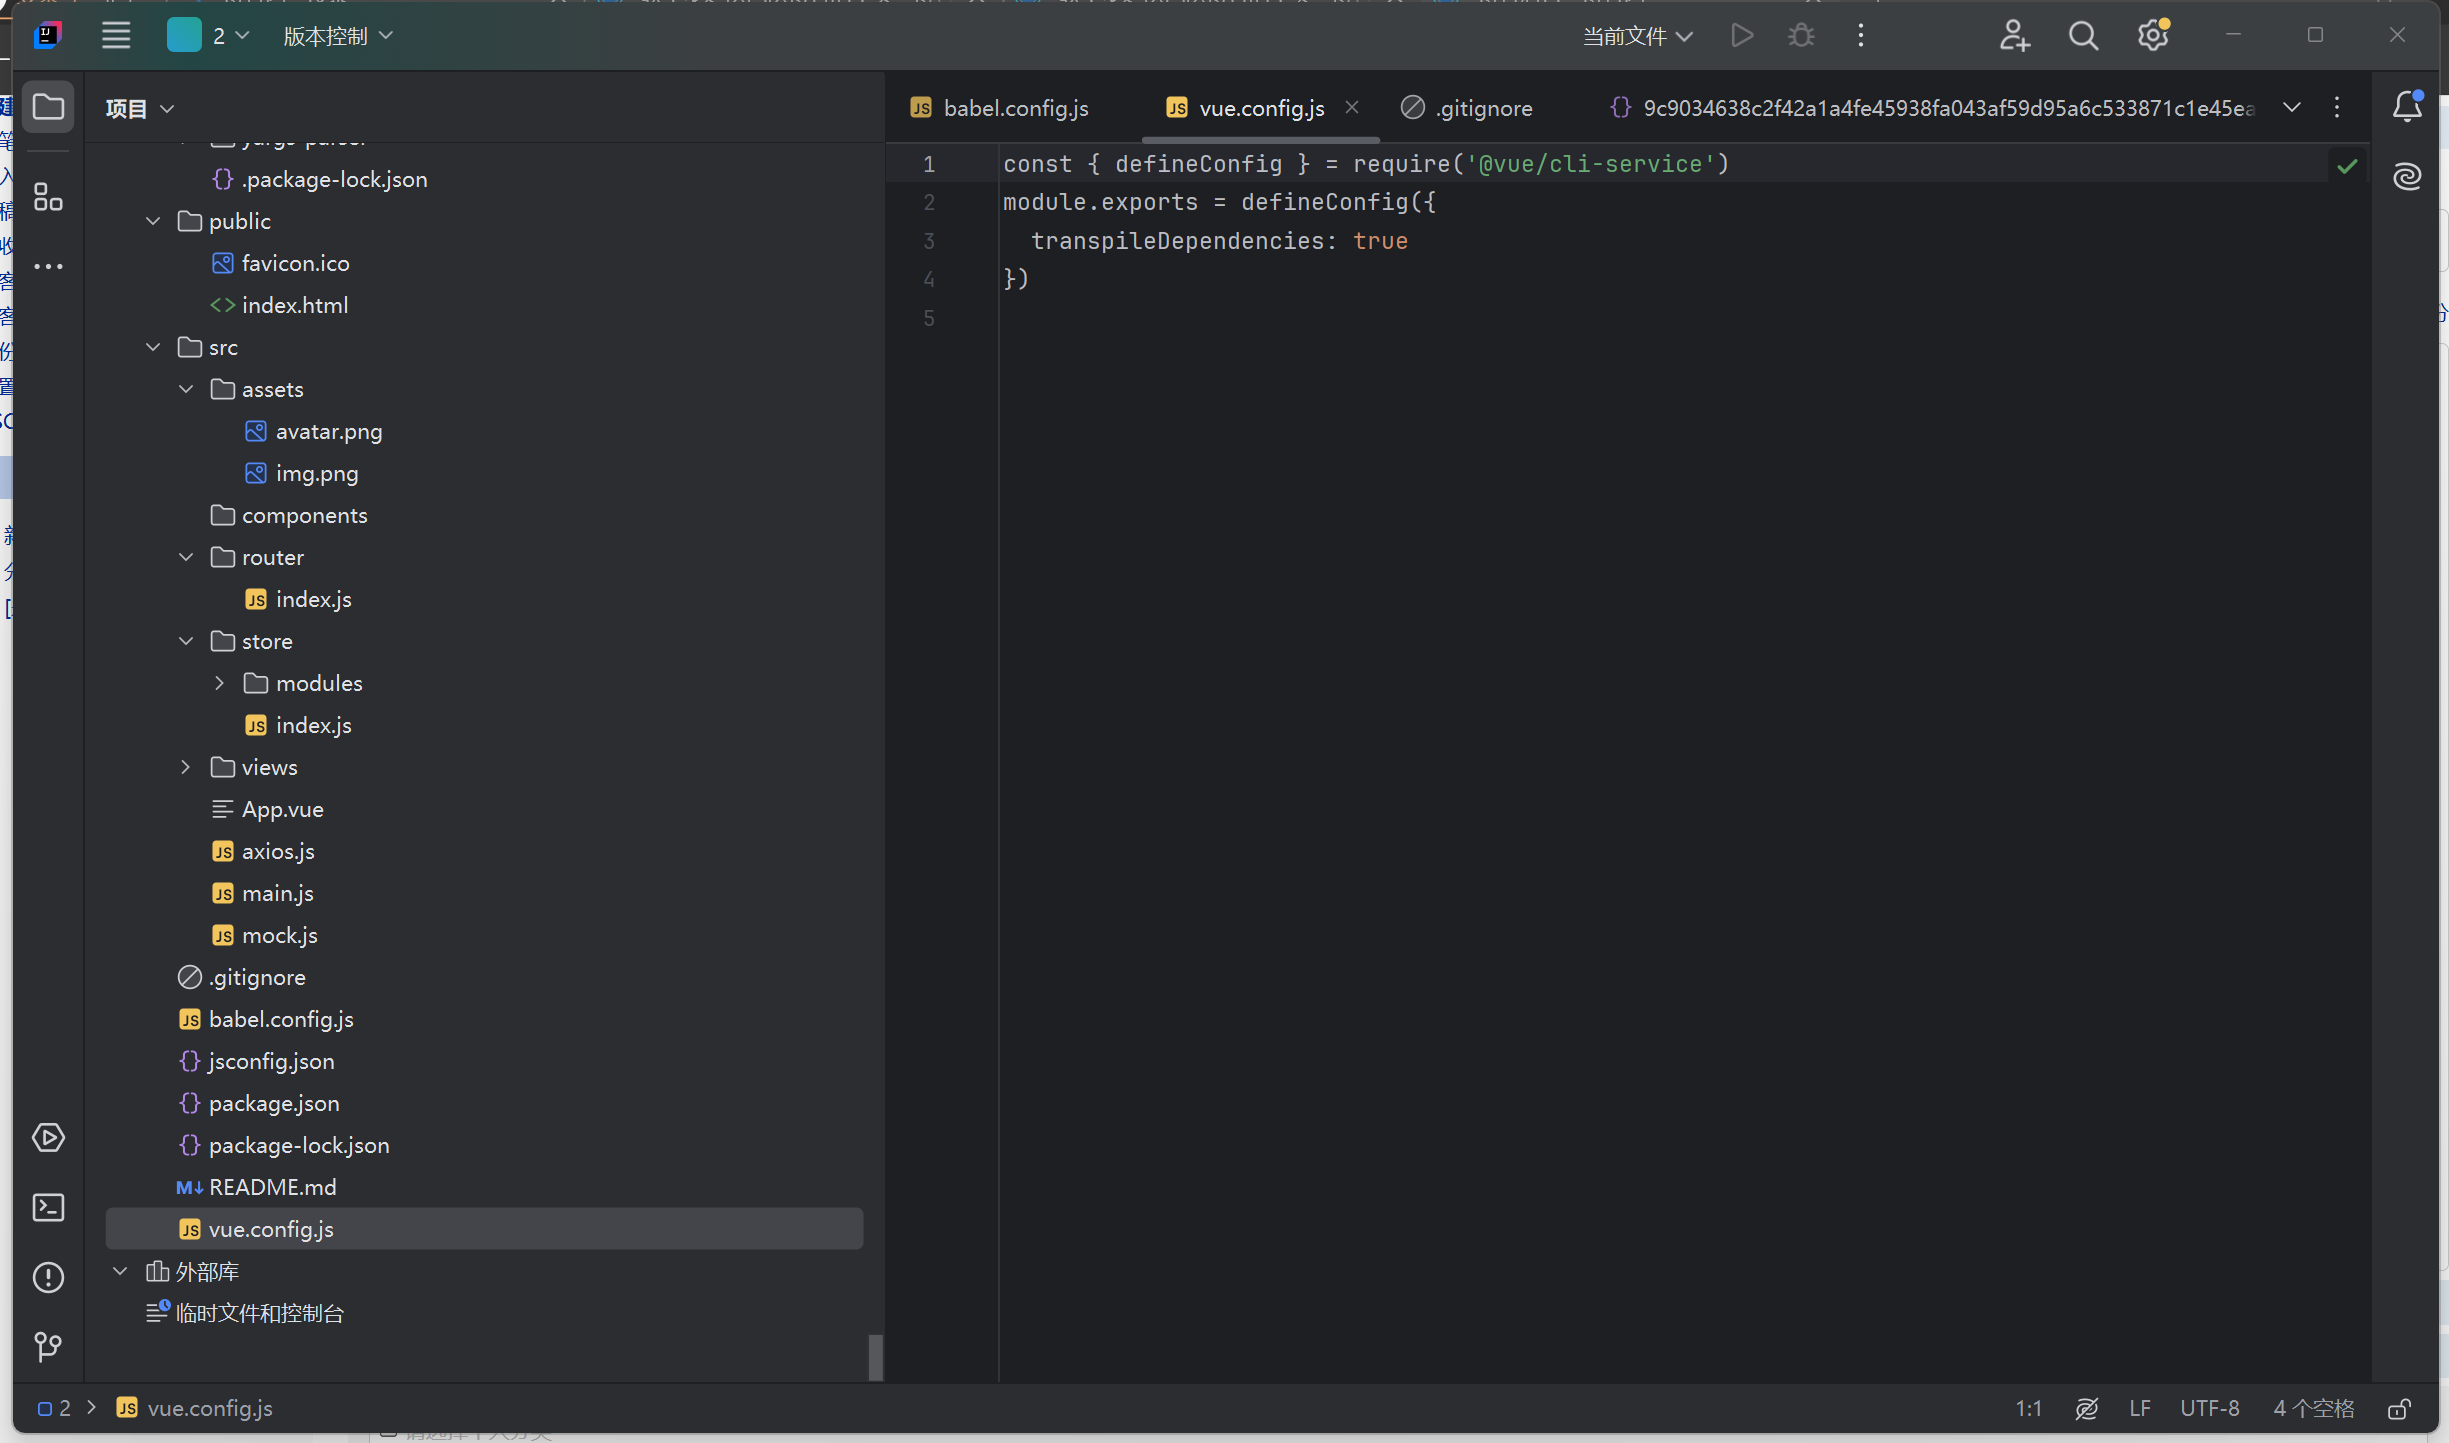
Task: Click the UTF-8 encoding selector
Action: pyautogui.click(x=2209, y=1409)
